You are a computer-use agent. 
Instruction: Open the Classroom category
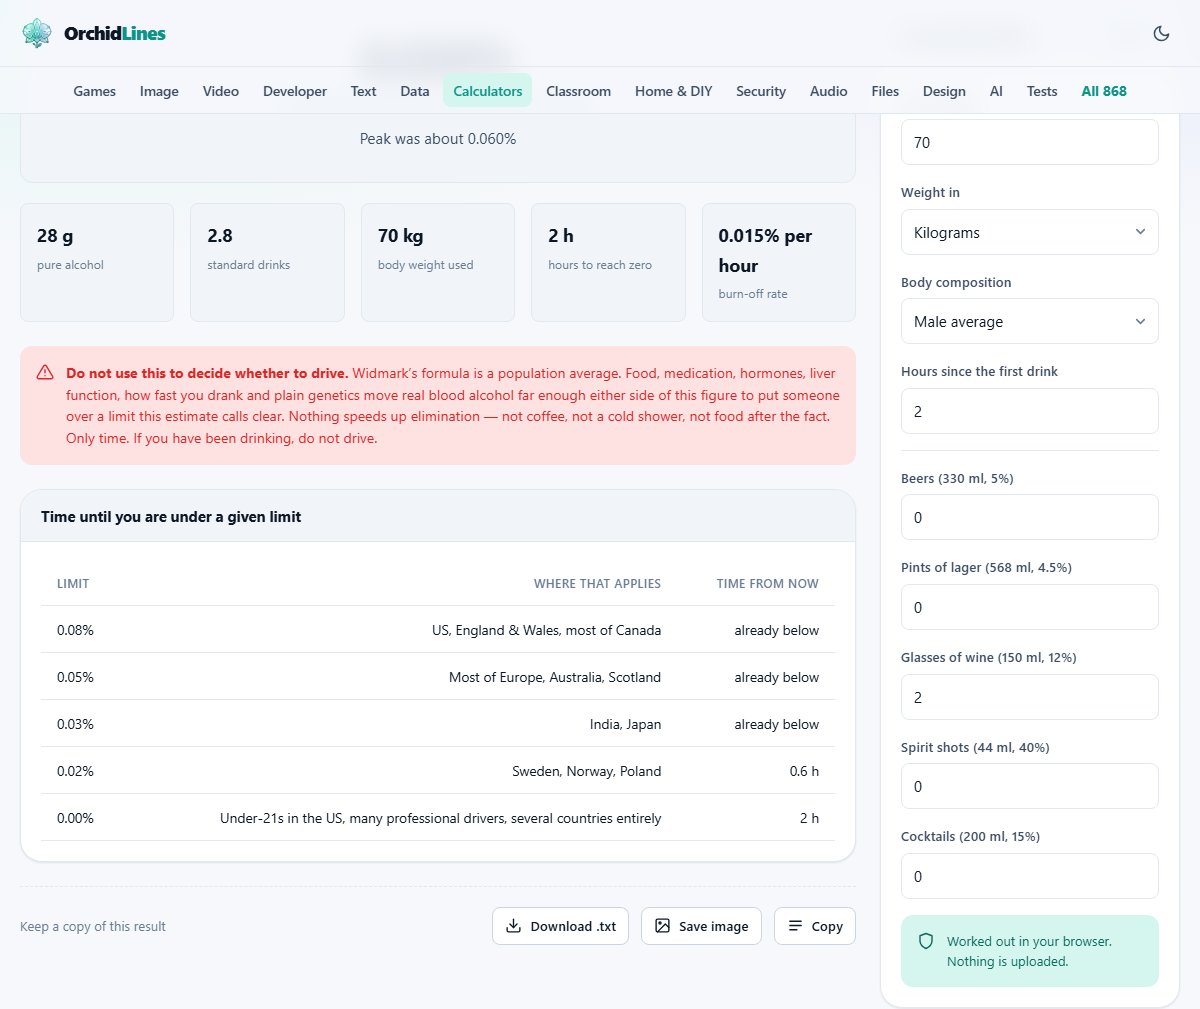click(x=578, y=91)
